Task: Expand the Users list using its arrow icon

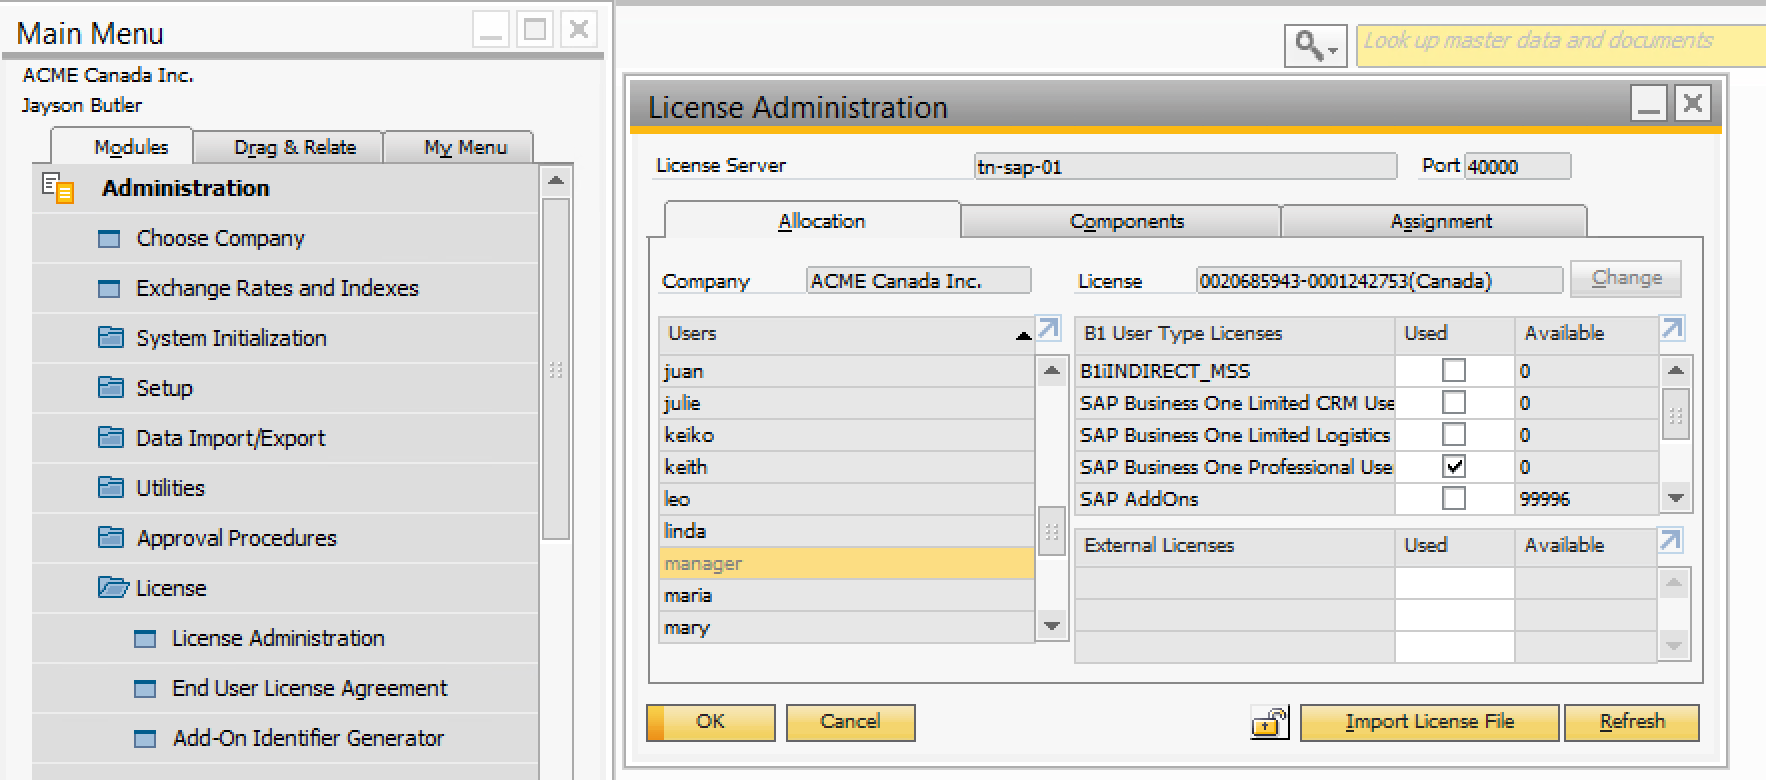Action: pos(1048,329)
